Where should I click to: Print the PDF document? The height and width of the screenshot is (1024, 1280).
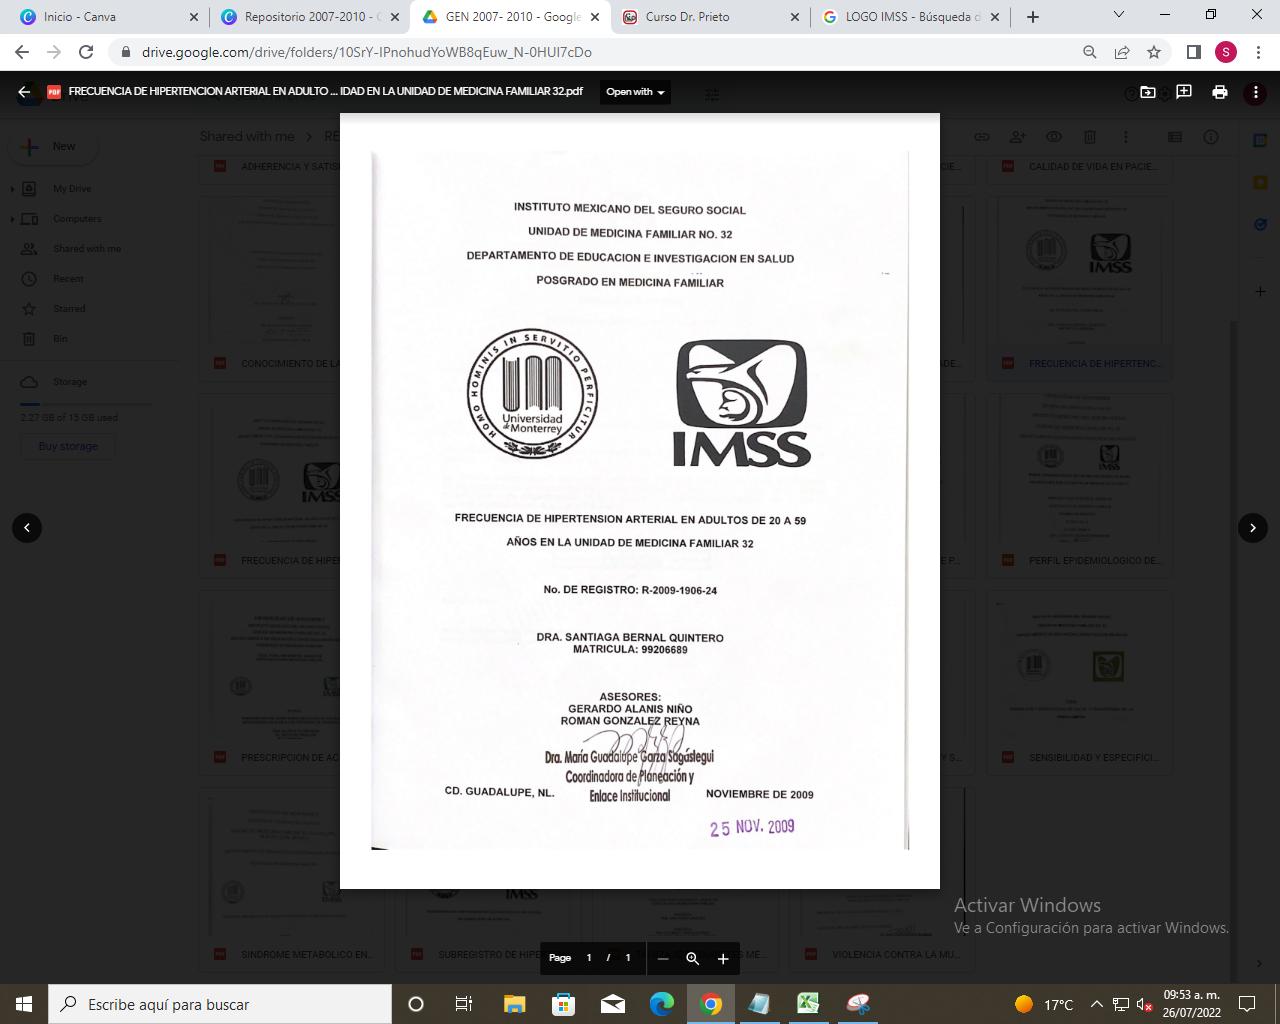pyautogui.click(x=1220, y=92)
